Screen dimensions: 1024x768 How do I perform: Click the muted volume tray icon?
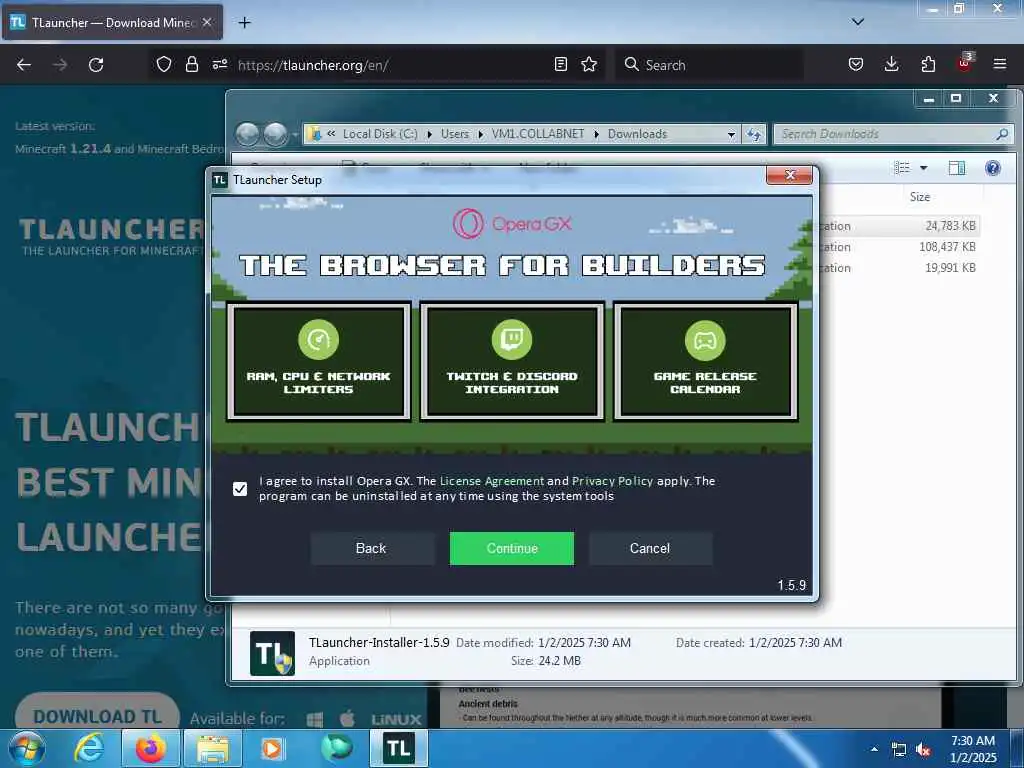(923, 750)
